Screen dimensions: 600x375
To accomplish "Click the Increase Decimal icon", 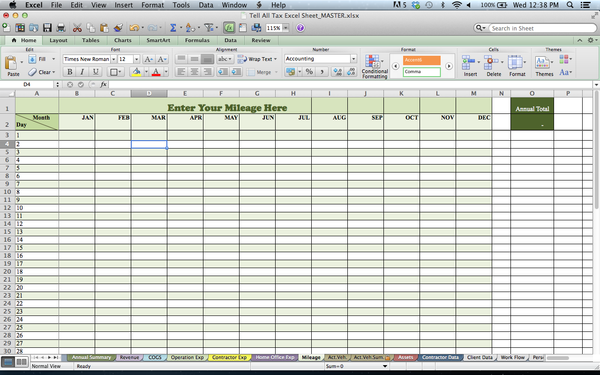I will 338,72.
